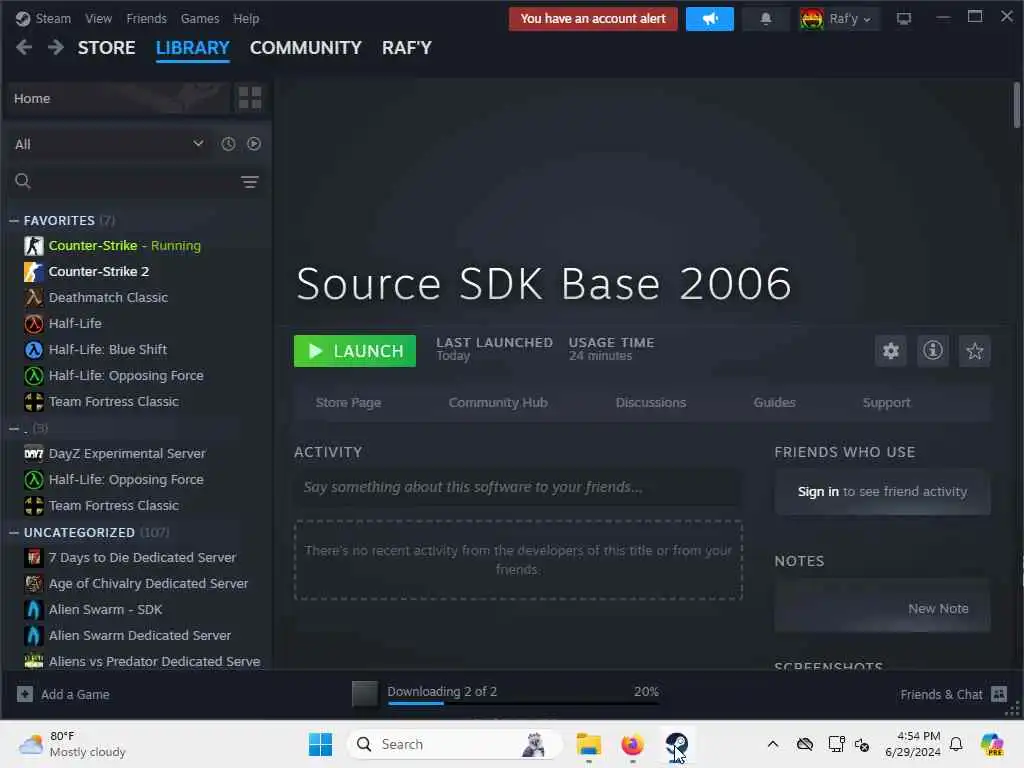Toggle favorite star for Source SDK Base
1024x768 pixels.
pos(974,351)
